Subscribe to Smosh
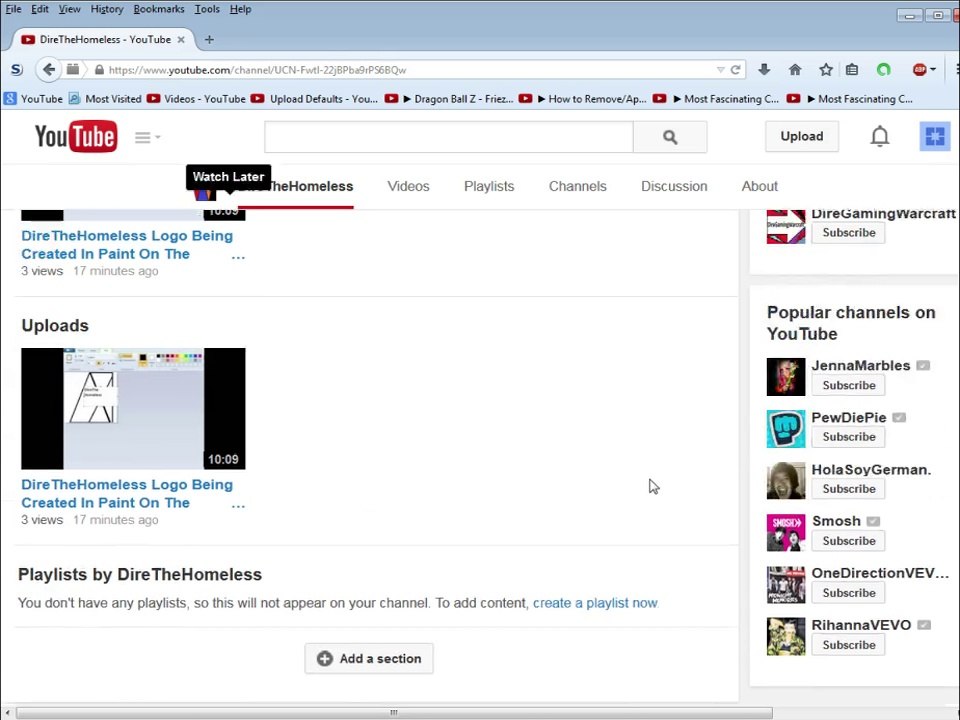 click(x=848, y=541)
